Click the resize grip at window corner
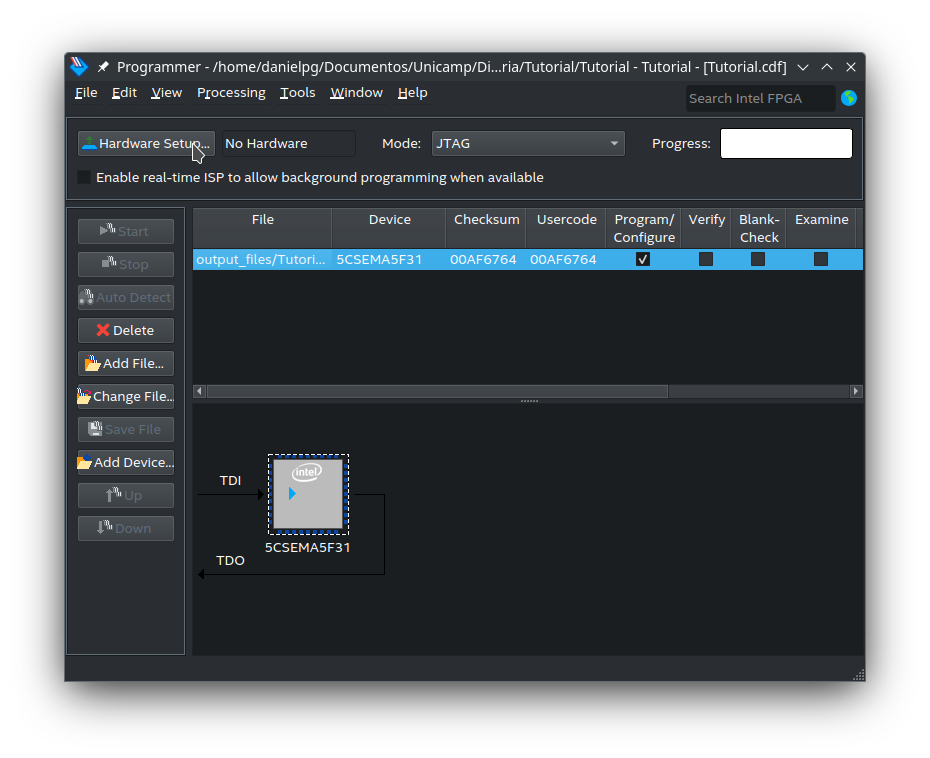The width and height of the screenshot is (930, 758). pyautogui.click(x=858, y=674)
